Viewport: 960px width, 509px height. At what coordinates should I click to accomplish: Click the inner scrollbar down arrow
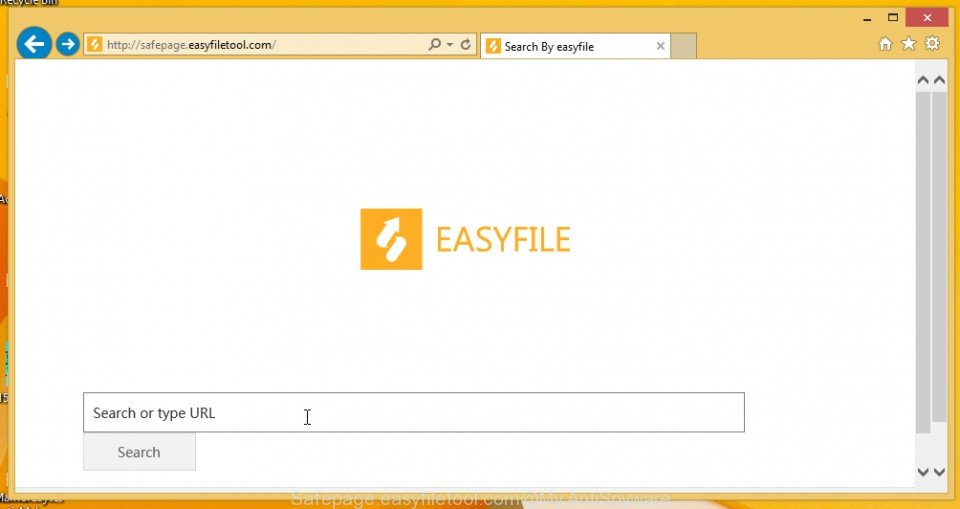923,472
